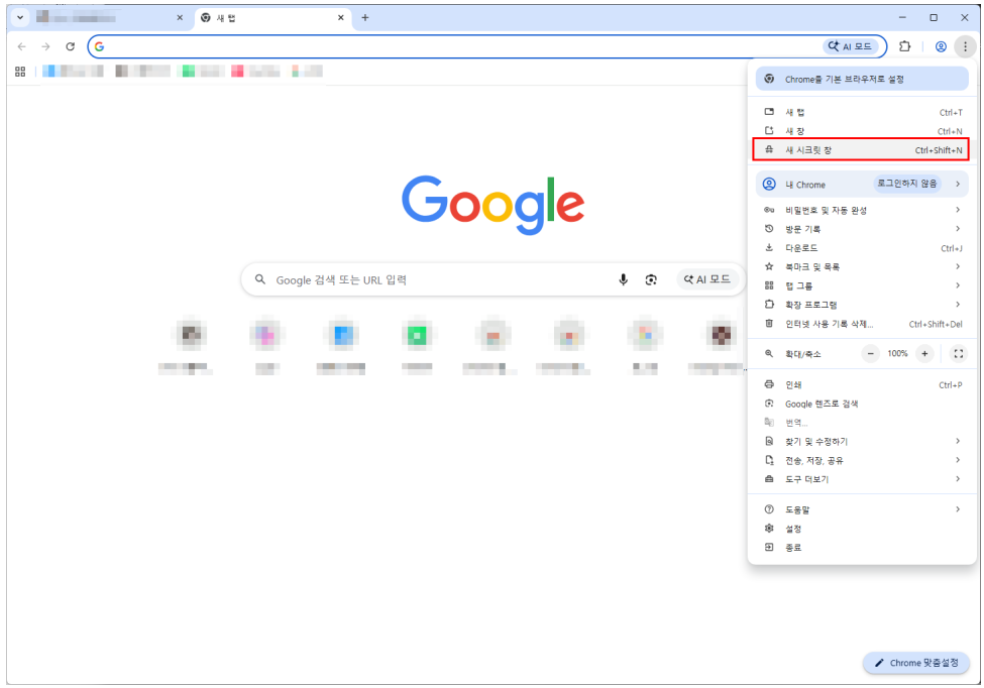
Task: Expand the 방문 기록 submenu
Action: pyautogui.click(x=861, y=229)
